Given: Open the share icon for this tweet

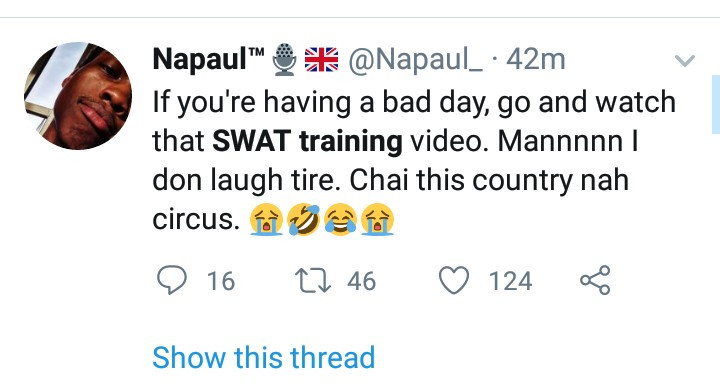Looking at the screenshot, I should pyautogui.click(x=595, y=280).
